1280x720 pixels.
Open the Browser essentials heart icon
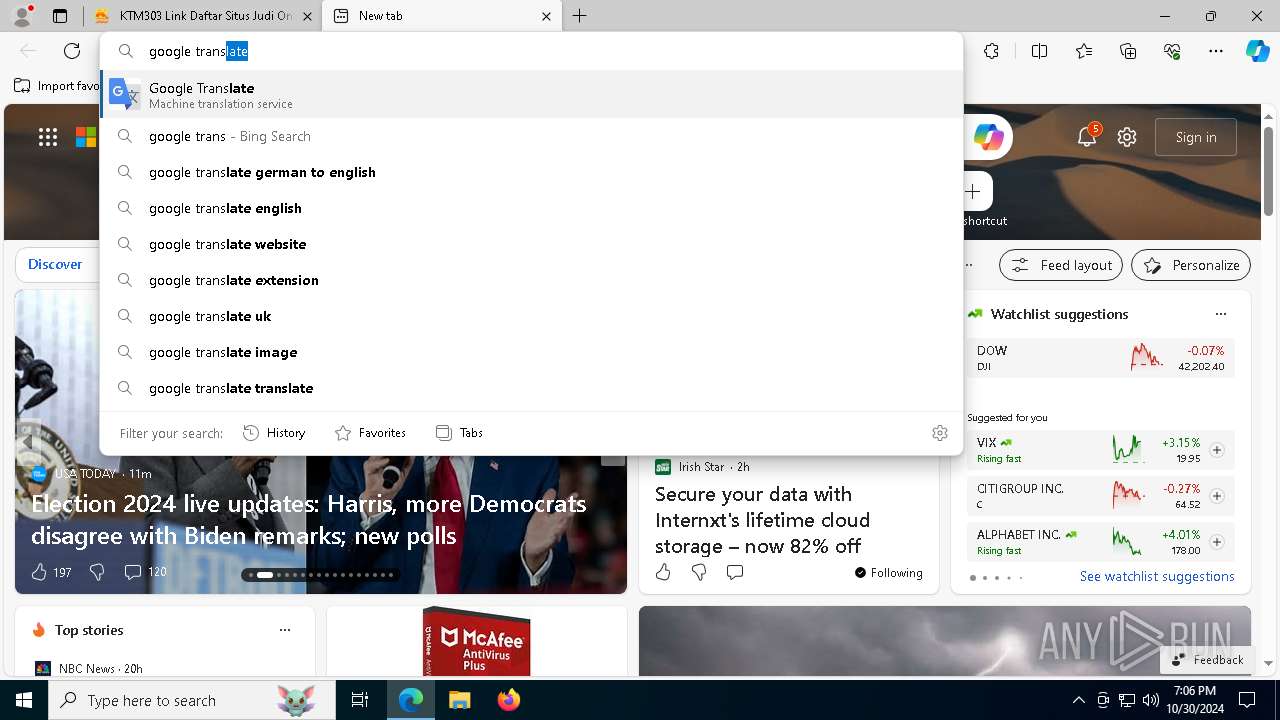coord(1172,51)
